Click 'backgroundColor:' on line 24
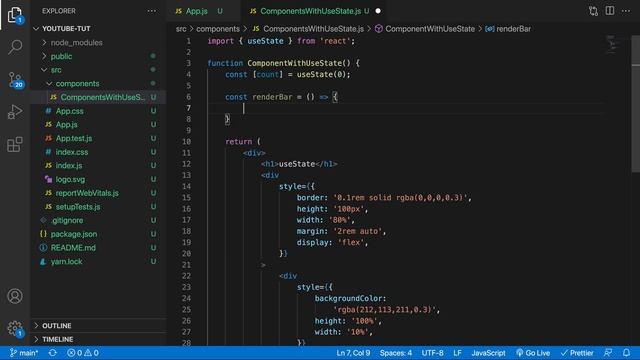The height and width of the screenshot is (360, 640). pyautogui.click(x=350, y=299)
